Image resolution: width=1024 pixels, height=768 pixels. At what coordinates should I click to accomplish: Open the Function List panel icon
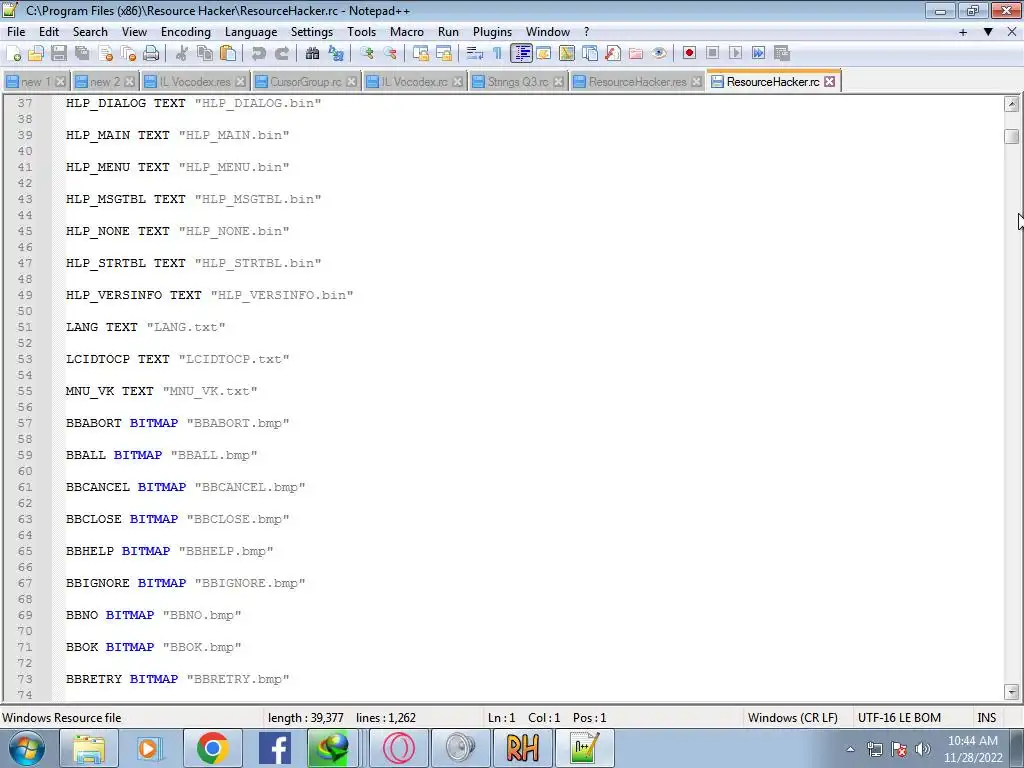tap(613, 54)
